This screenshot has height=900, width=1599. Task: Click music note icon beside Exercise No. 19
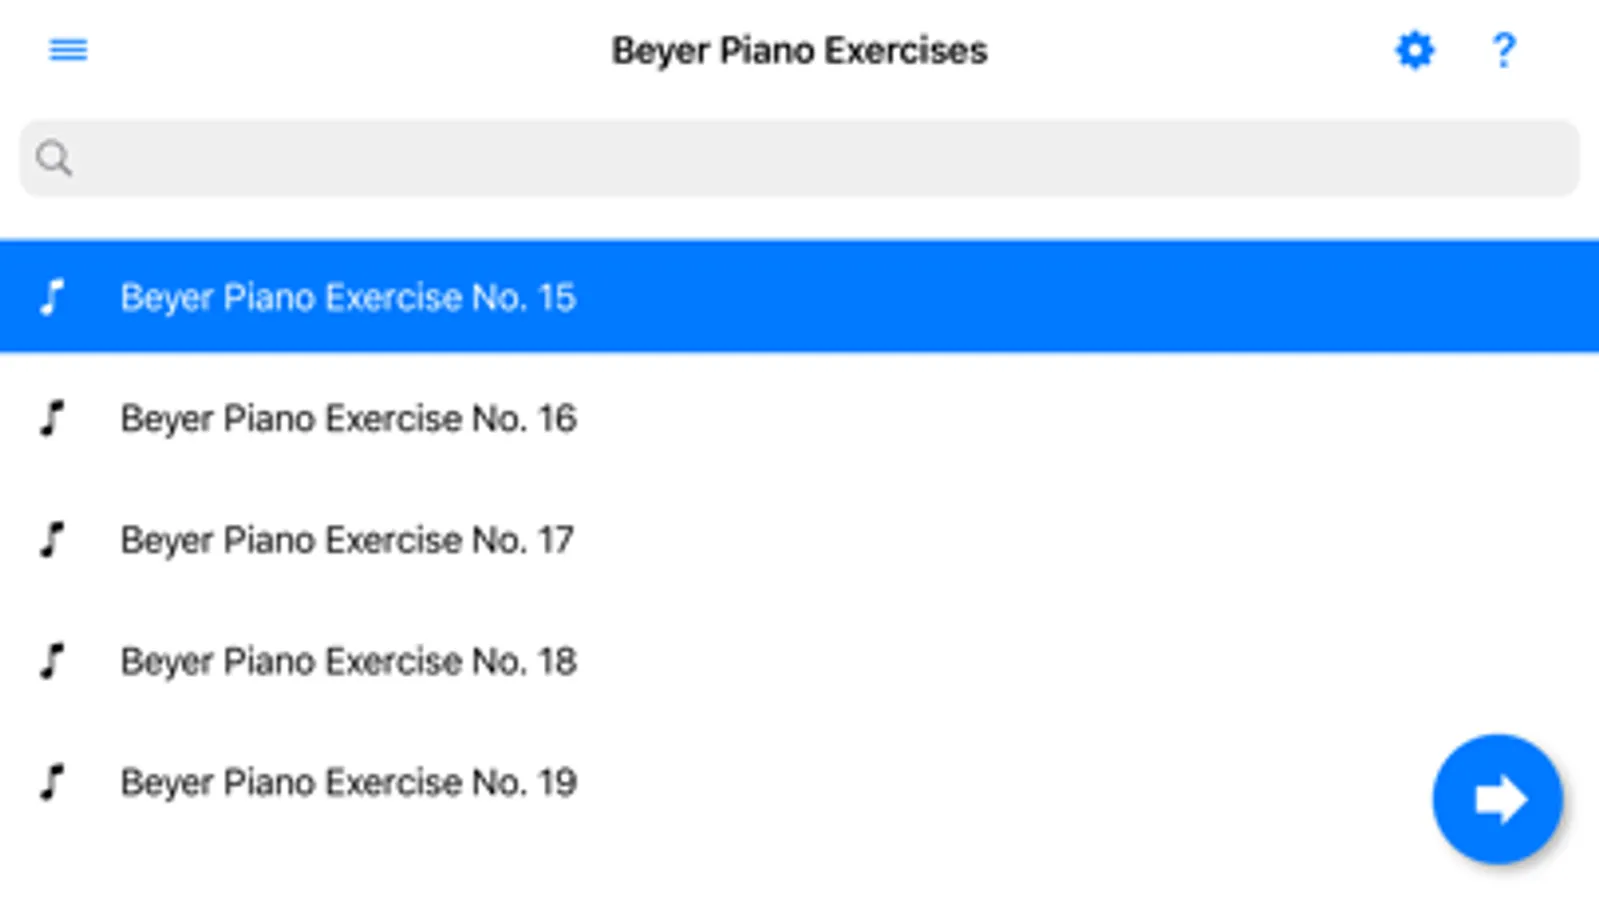click(52, 782)
